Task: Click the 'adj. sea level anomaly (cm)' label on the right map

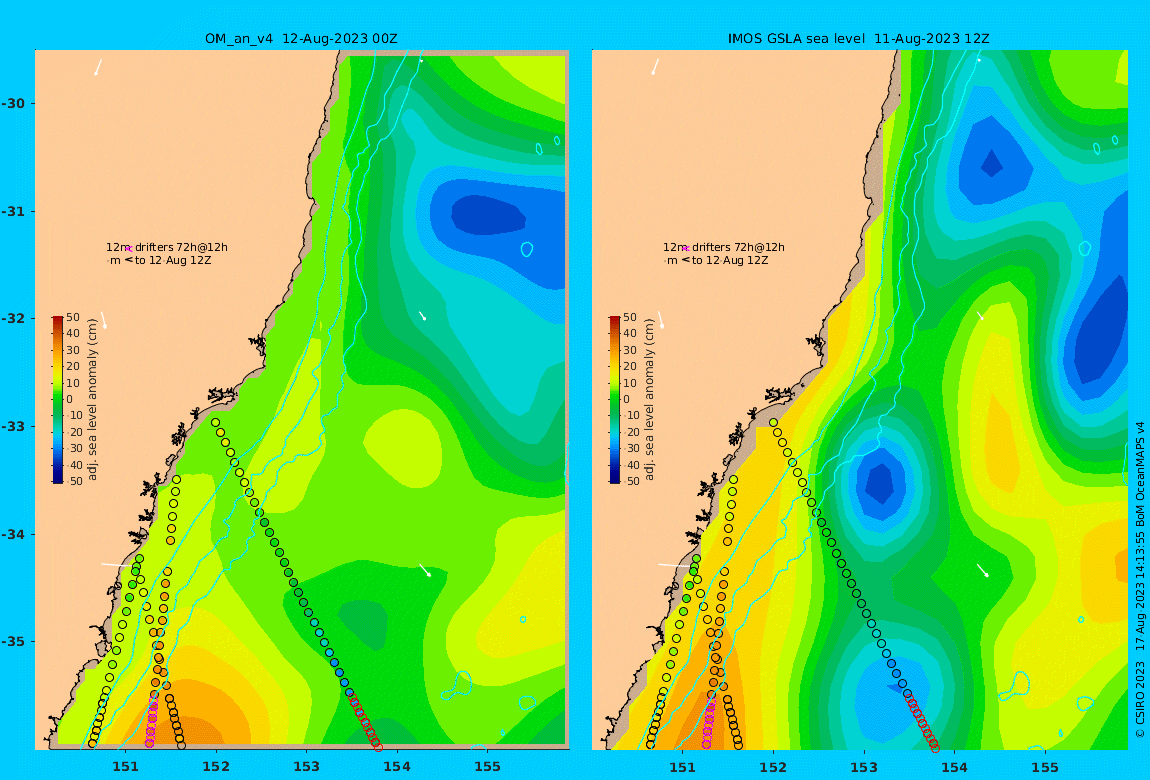Action: tap(650, 399)
